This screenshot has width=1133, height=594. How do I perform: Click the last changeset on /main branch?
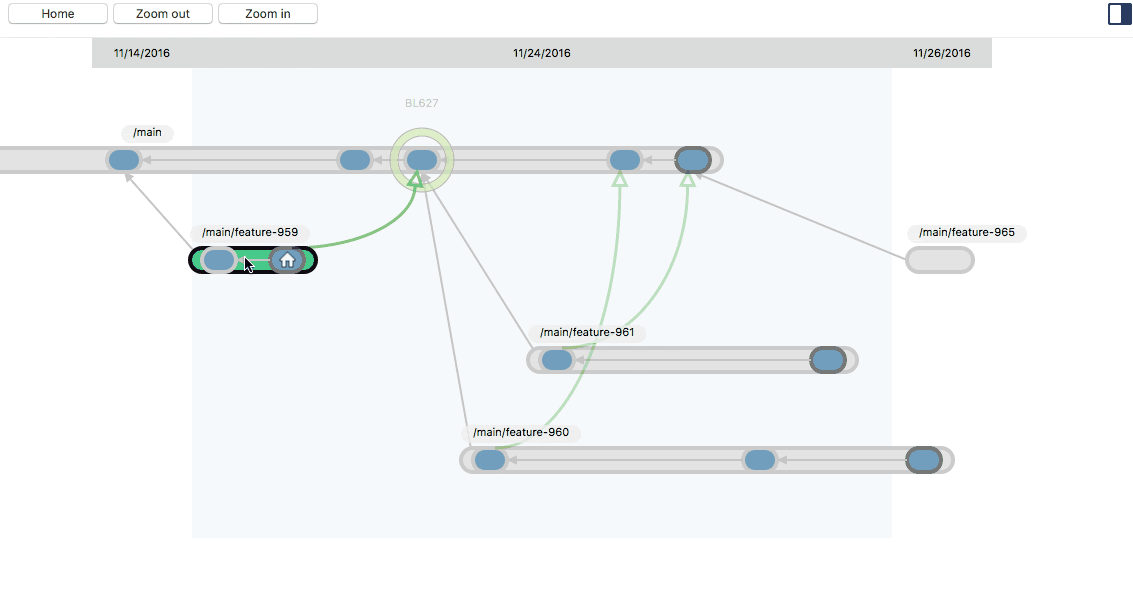coord(692,158)
